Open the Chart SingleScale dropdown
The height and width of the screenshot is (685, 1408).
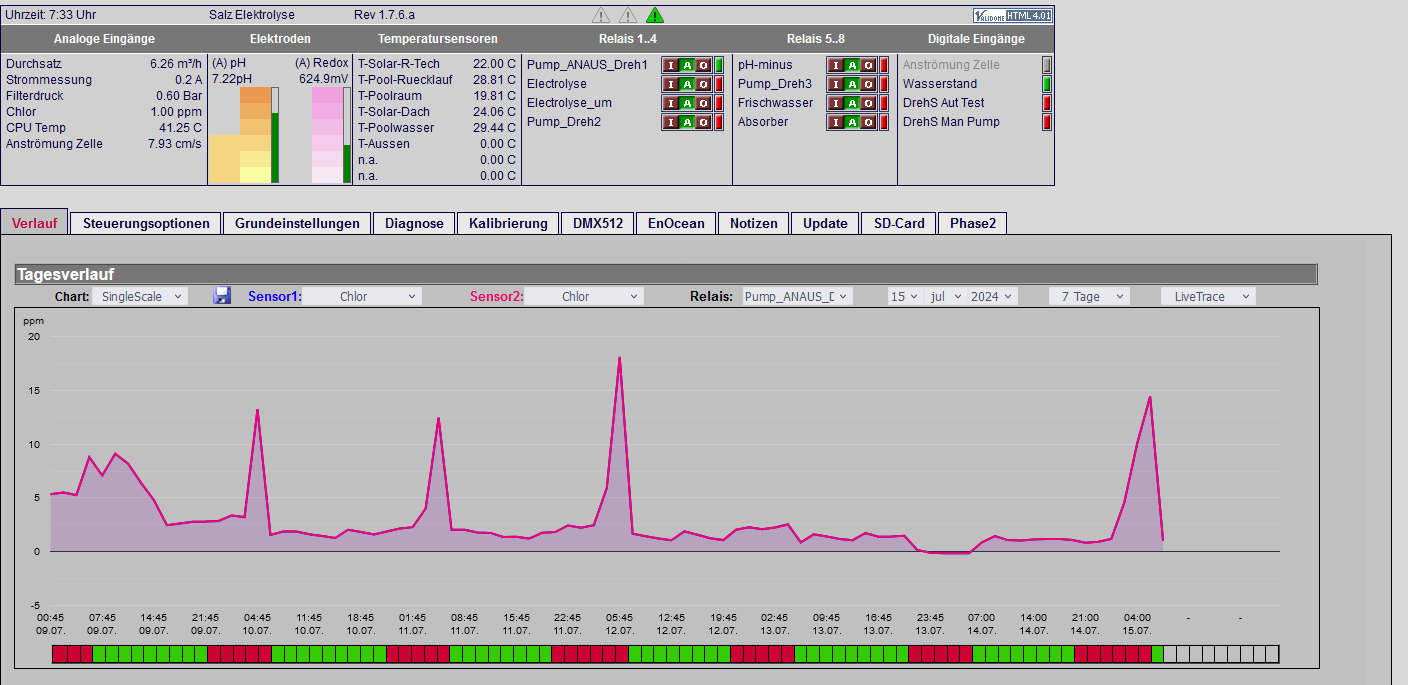coord(139,296)
